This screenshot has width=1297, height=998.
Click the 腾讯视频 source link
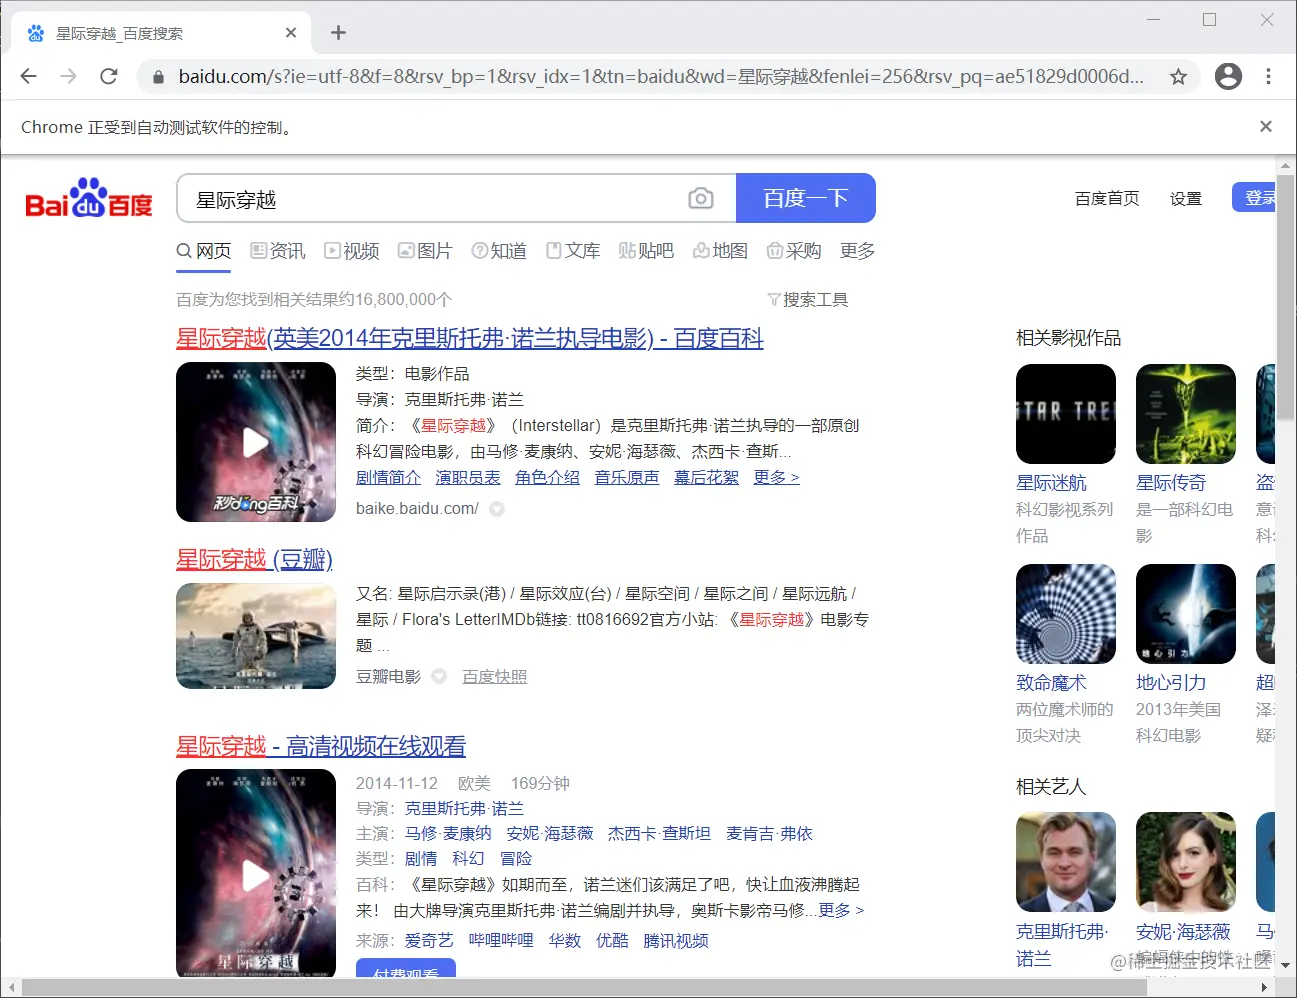tap(676, 940)
